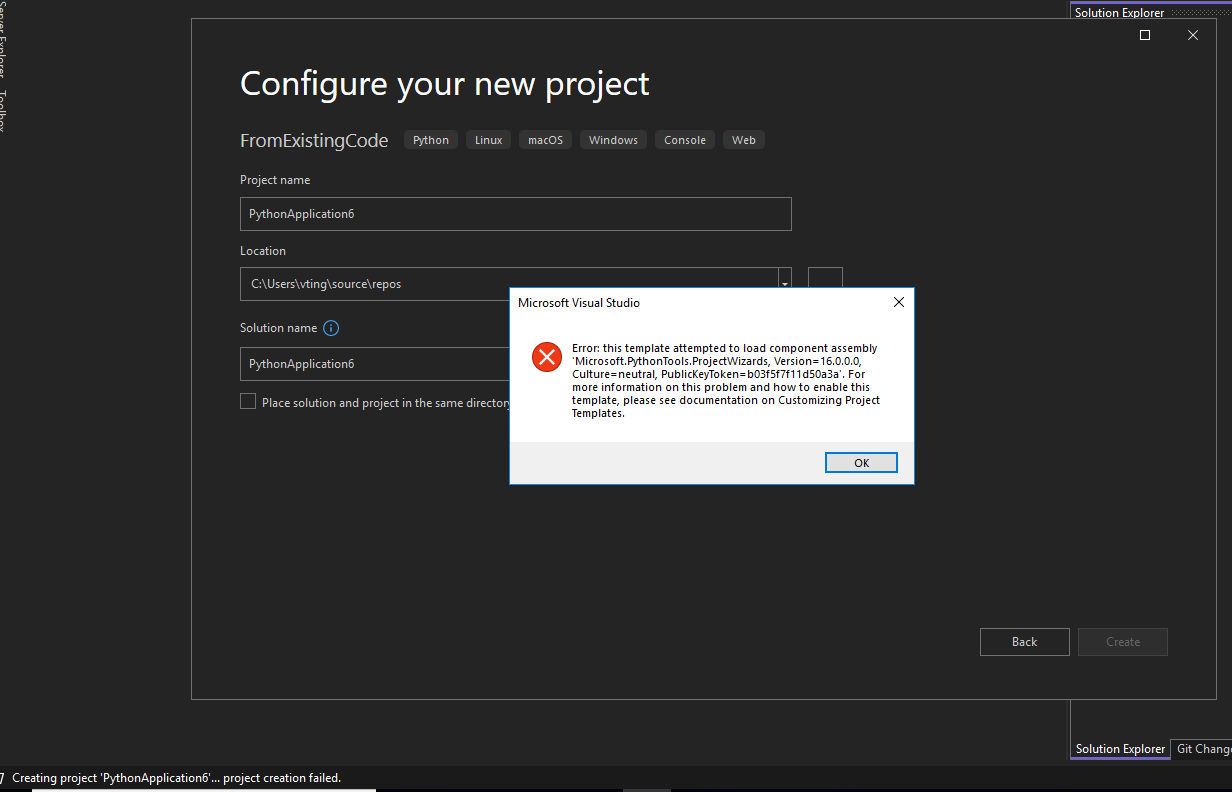The width and height of the screenshot is (1232, 792).
Task: Click the Web tag
Action: pyautogui.click(x=744, y=140)
